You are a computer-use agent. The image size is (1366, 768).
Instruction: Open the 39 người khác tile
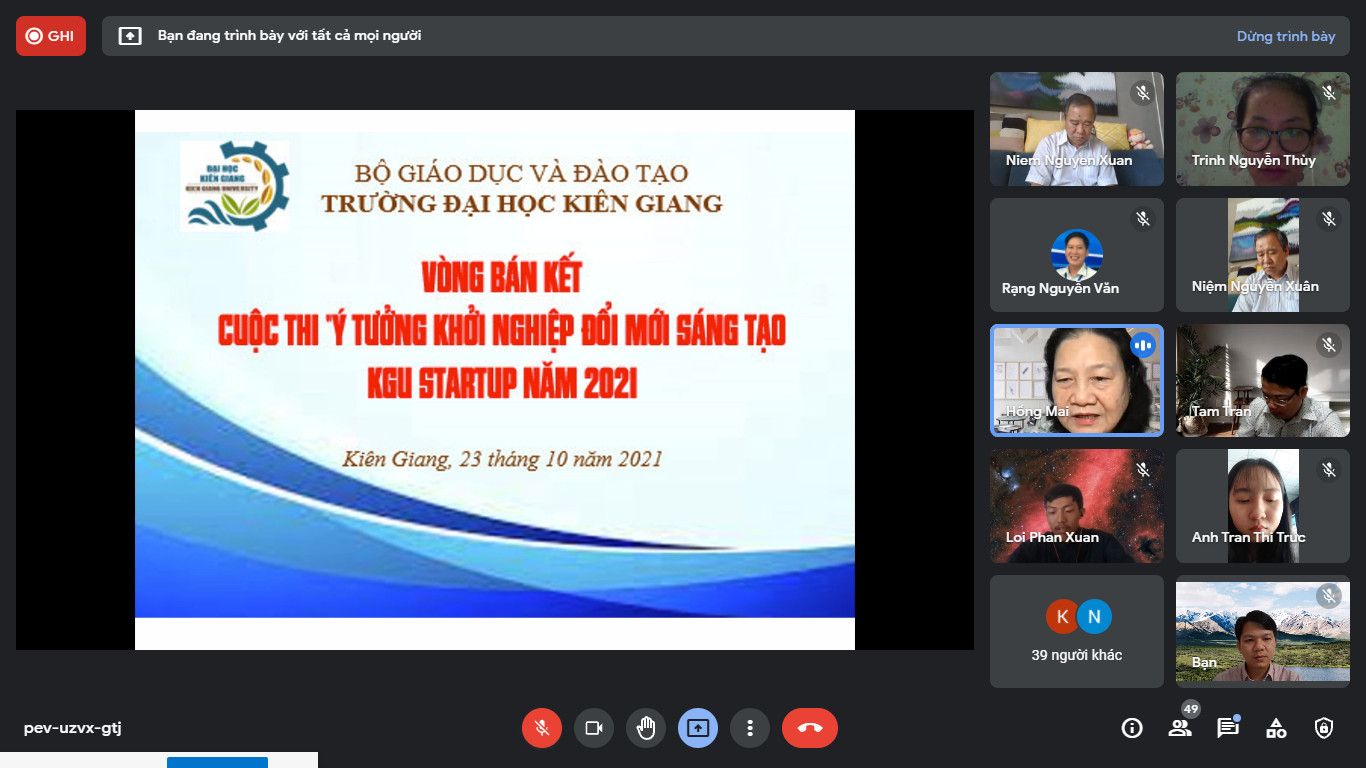1076,631
